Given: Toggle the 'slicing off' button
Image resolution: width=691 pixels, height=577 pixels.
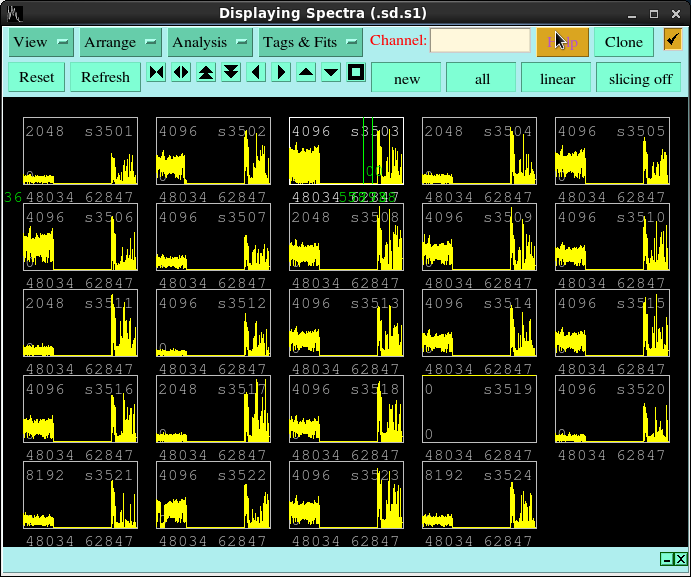Looking at the screenshot, I should pyautogui.click(x=640, y=78).
